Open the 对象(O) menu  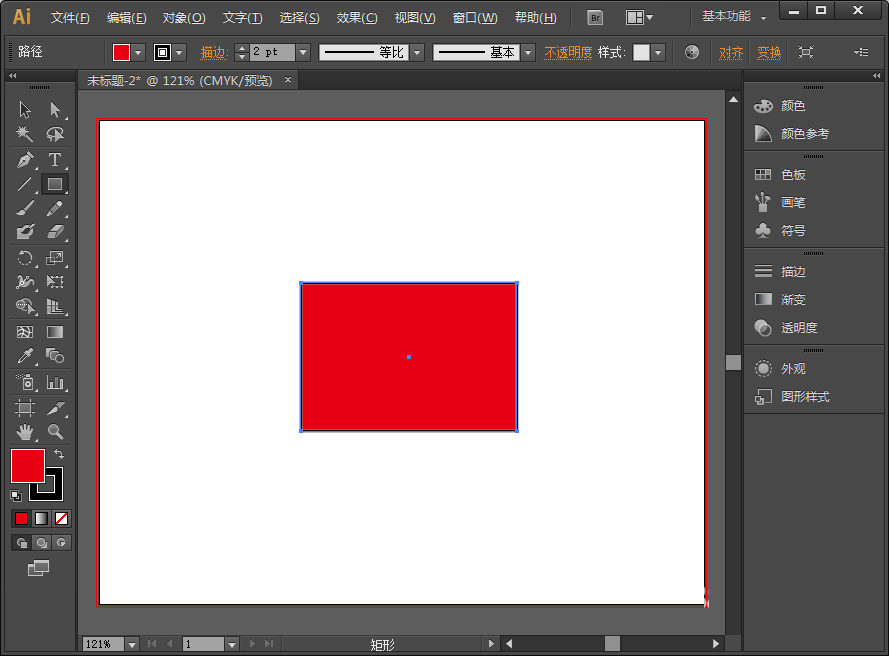point(184,18)
